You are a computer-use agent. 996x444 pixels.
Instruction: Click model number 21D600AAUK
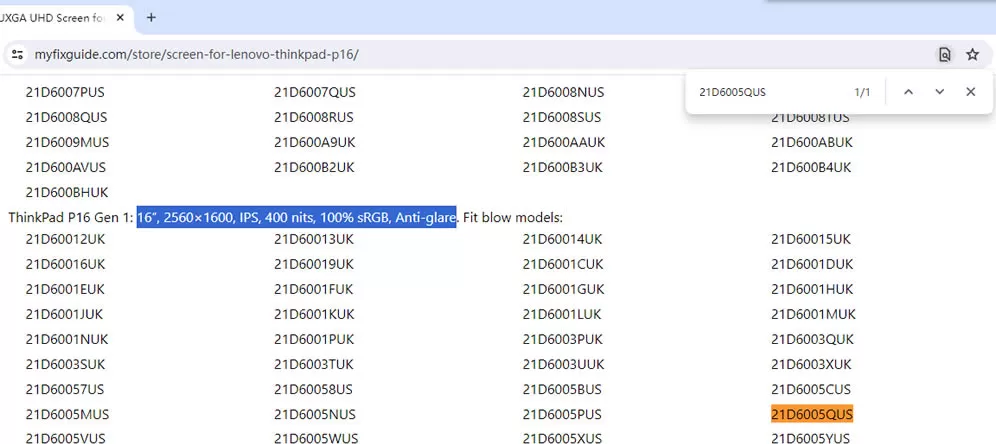point(564,143)
